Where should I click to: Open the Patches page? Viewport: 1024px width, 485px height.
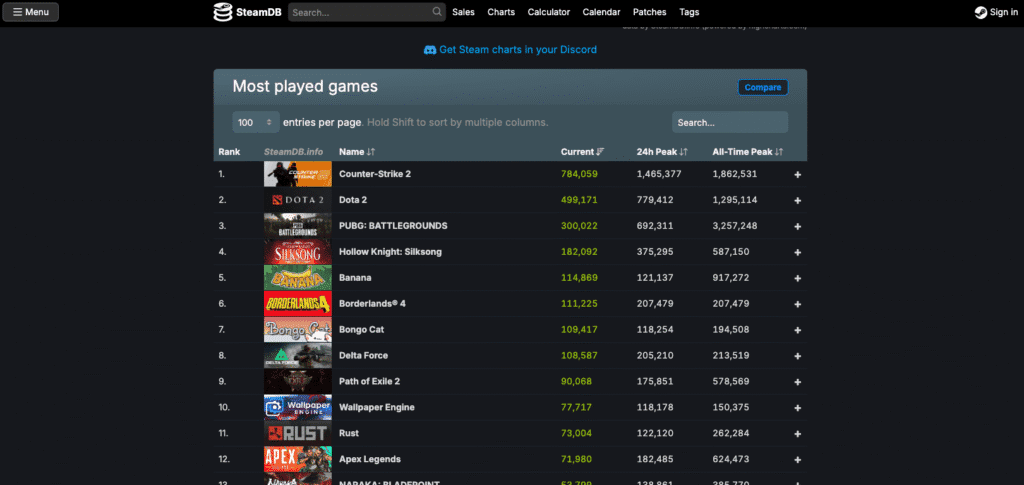(649, 12)
